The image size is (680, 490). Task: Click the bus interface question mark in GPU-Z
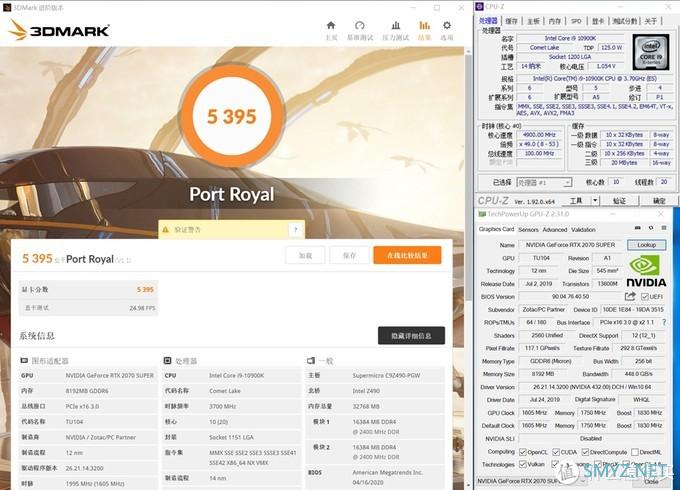[x=664, y=322]
